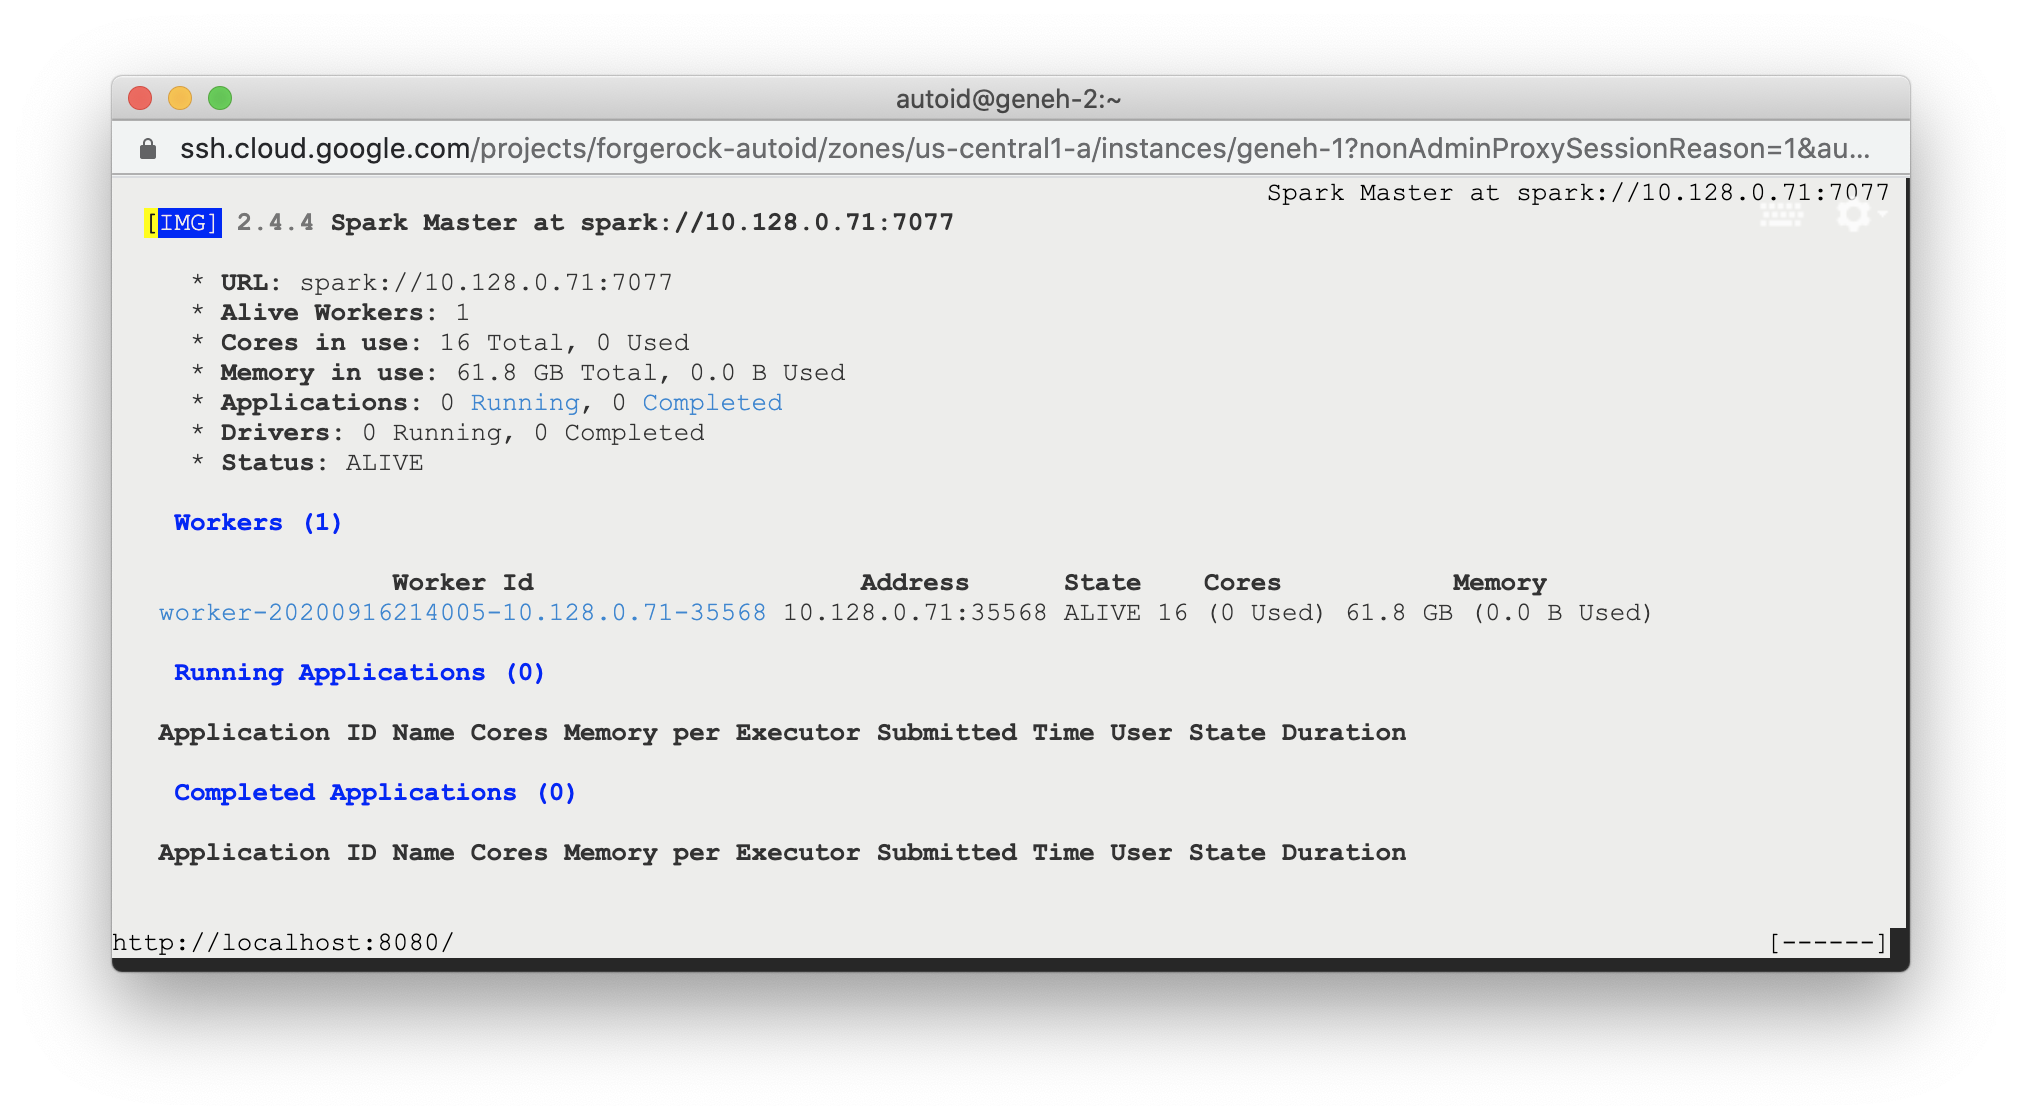2022x1120 pixels.
Task: Open the on-screen keyboard icon
Action: tap(1781, 216)
